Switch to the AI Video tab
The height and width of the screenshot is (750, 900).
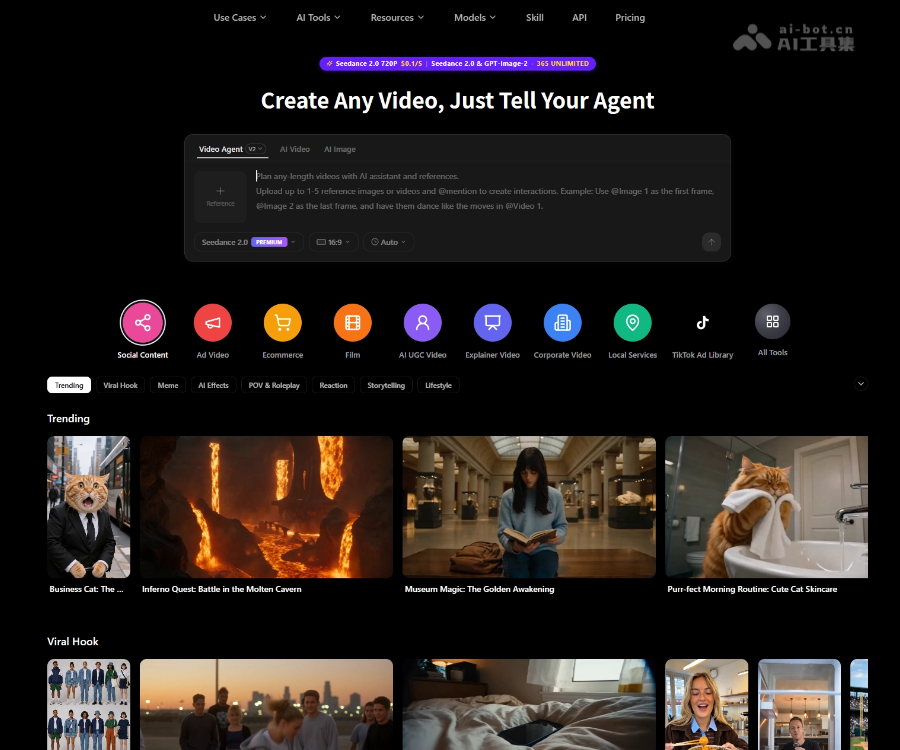[x=294, y=149]
